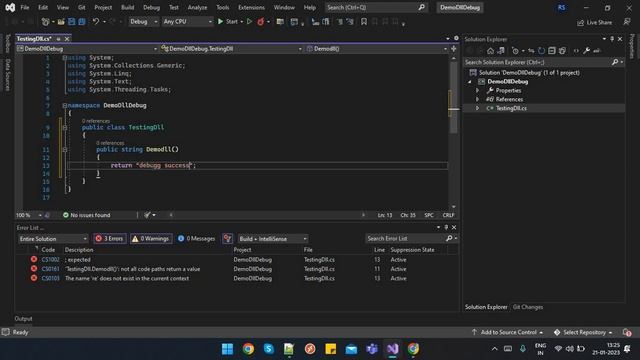This screenshot has width=640, height=360.
Task: Toggle auto hide pin for Error List
Action: pos(446,227)
